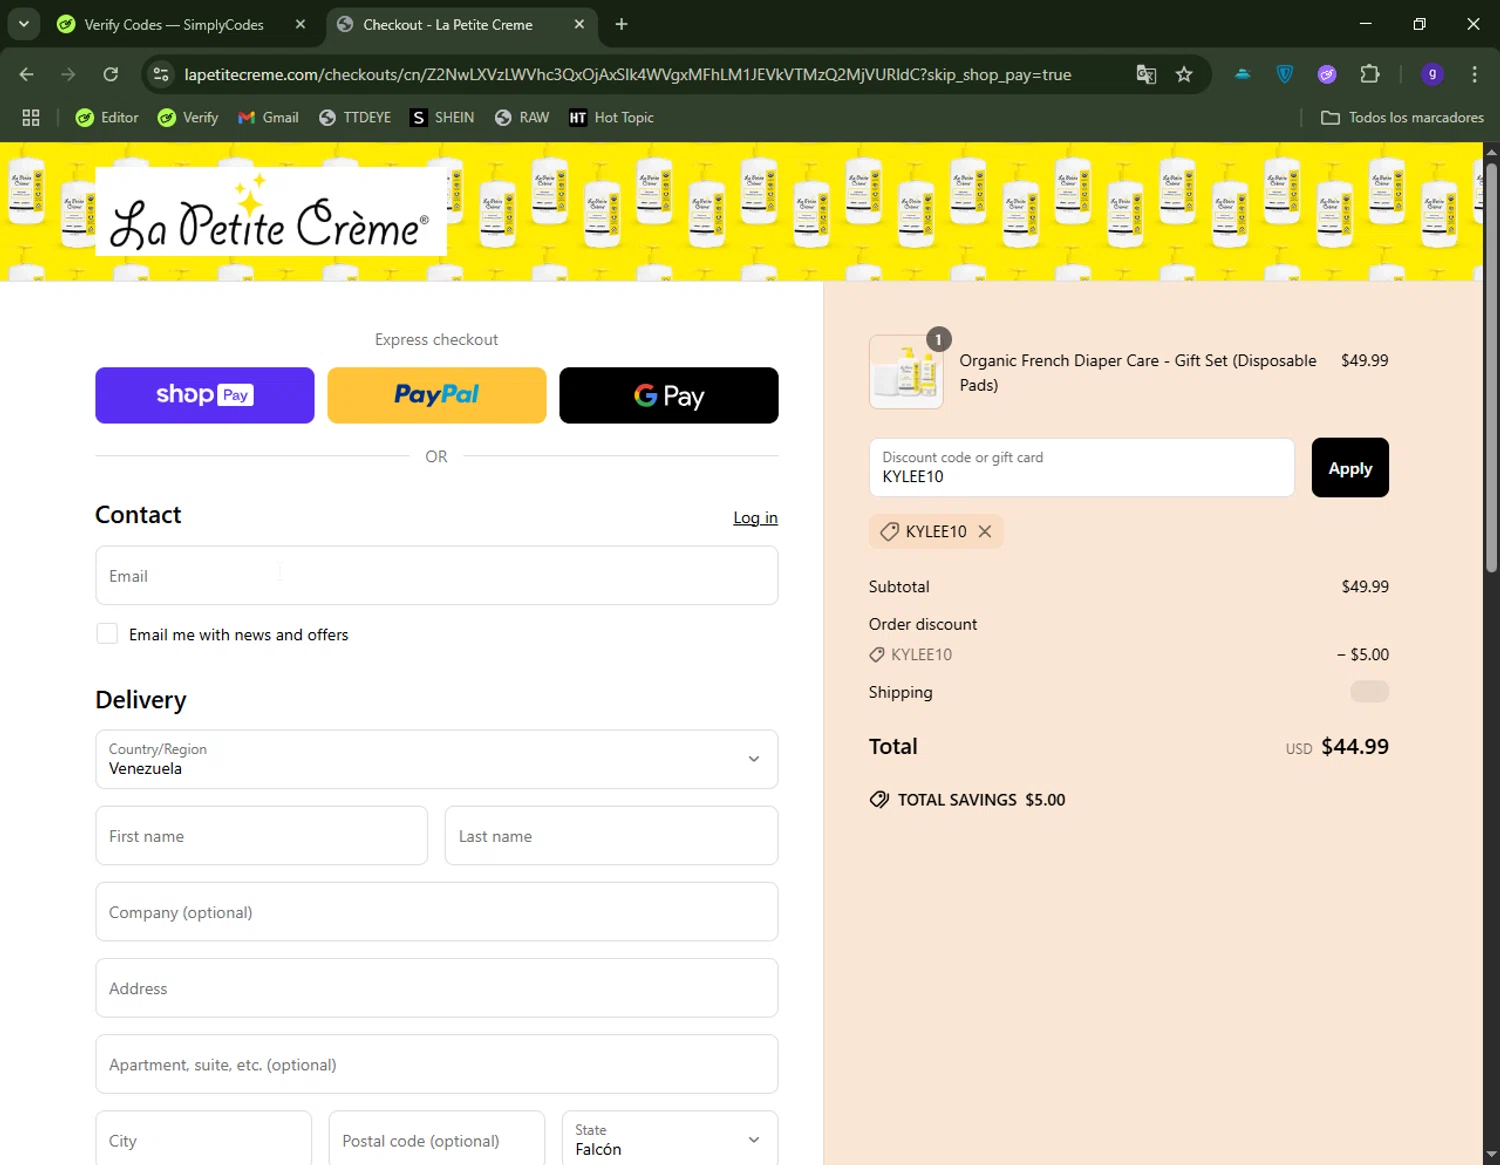1500x1165 pixels.
Task: View site information icon in address bar
Action: (x=161, y=74)
